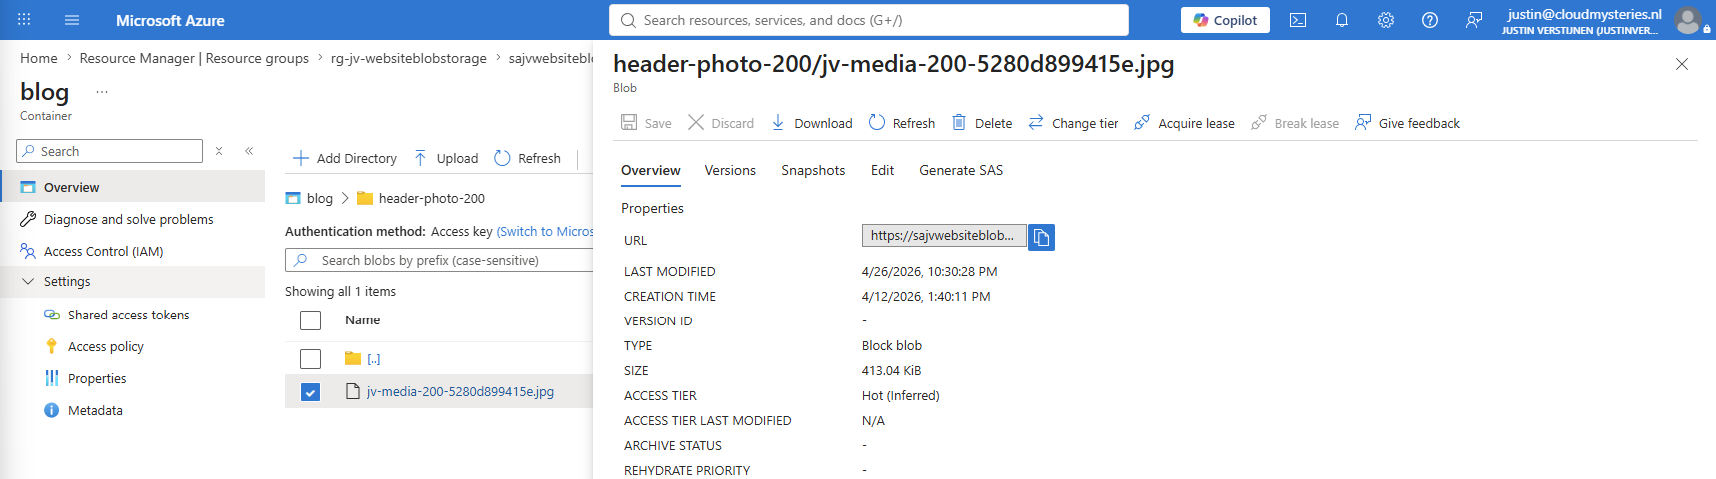Viewport: 1716px width, 479px height.
Task: Click Upload in the container toolbar
Action: pyautogui.click(x=446, y=158)
